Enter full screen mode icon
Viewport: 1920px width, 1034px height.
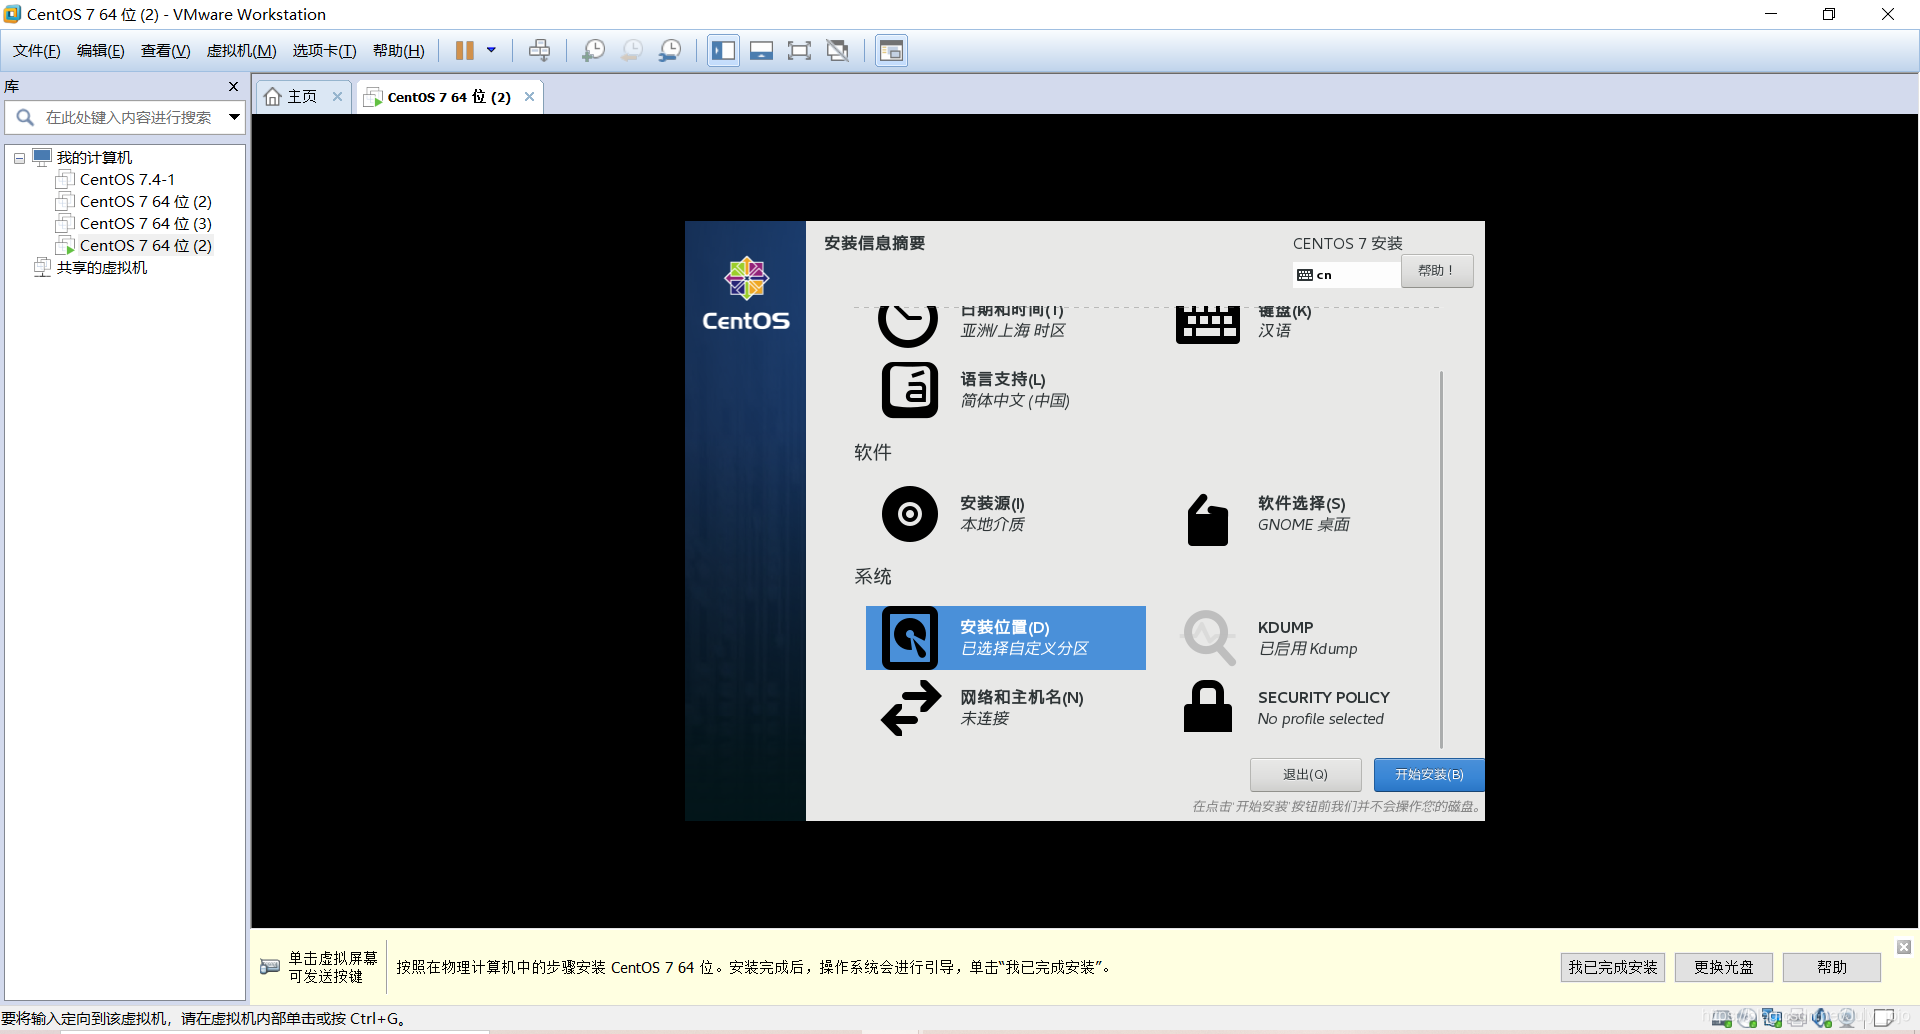coord(799,50)
